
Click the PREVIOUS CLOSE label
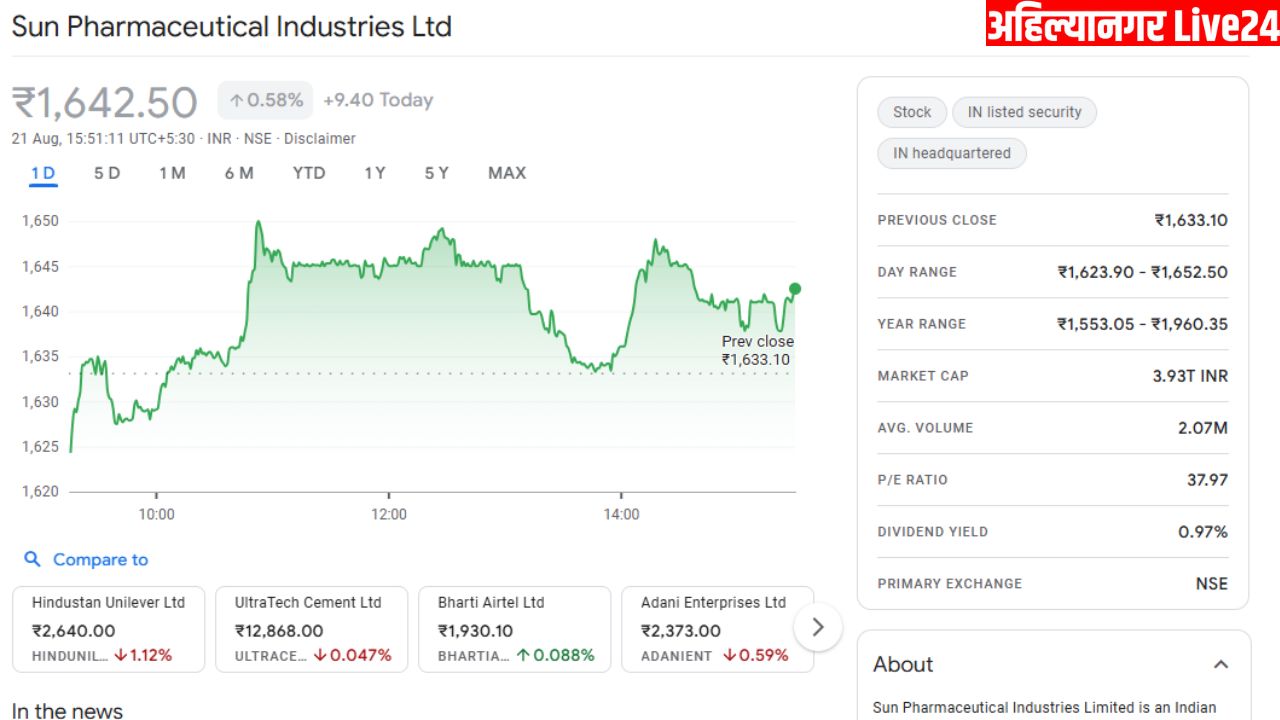click(x=937, y=220)
